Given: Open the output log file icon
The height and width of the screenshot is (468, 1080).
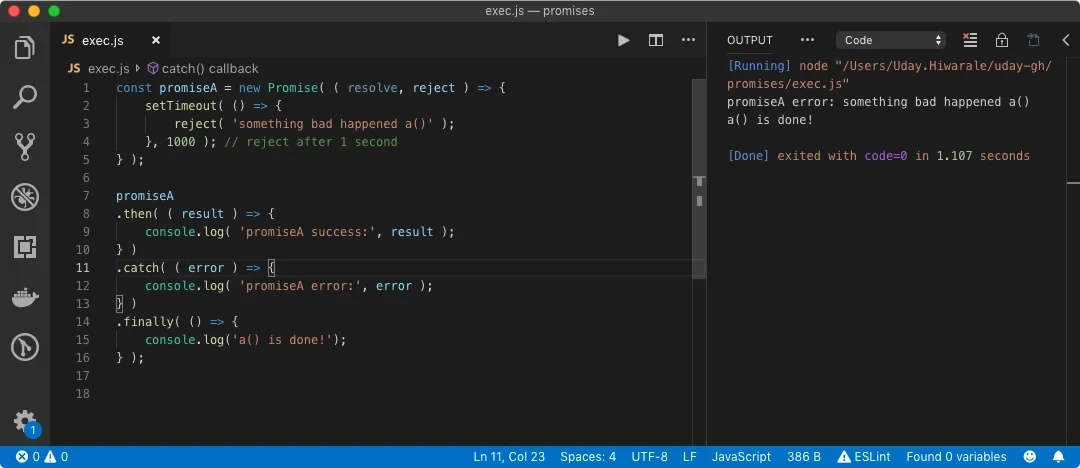Looking at the screenshot, I should 1033,40.
